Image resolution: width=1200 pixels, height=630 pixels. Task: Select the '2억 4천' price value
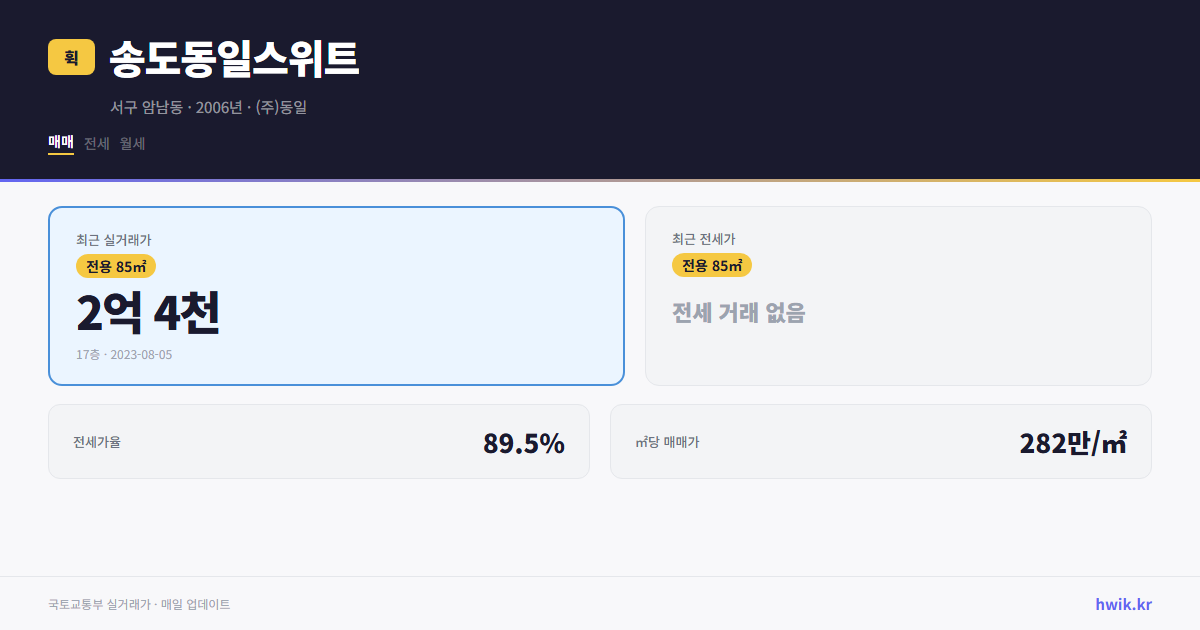[148, 314]
